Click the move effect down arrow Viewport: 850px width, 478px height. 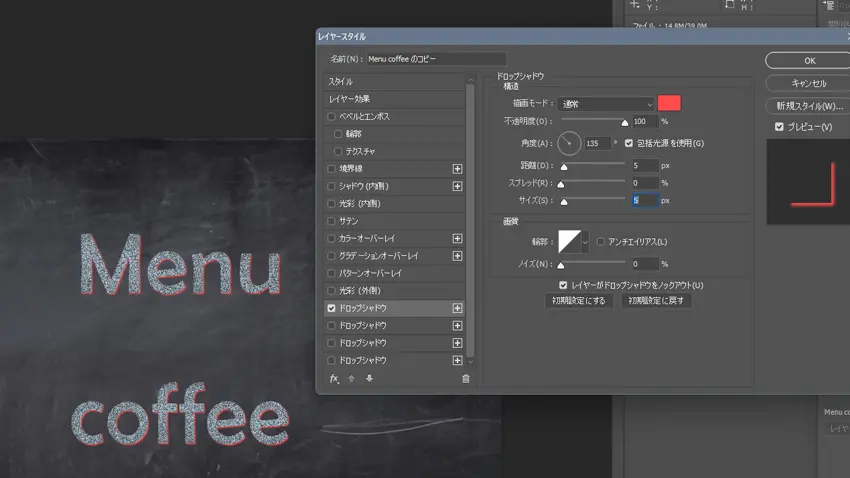point(369,379)
